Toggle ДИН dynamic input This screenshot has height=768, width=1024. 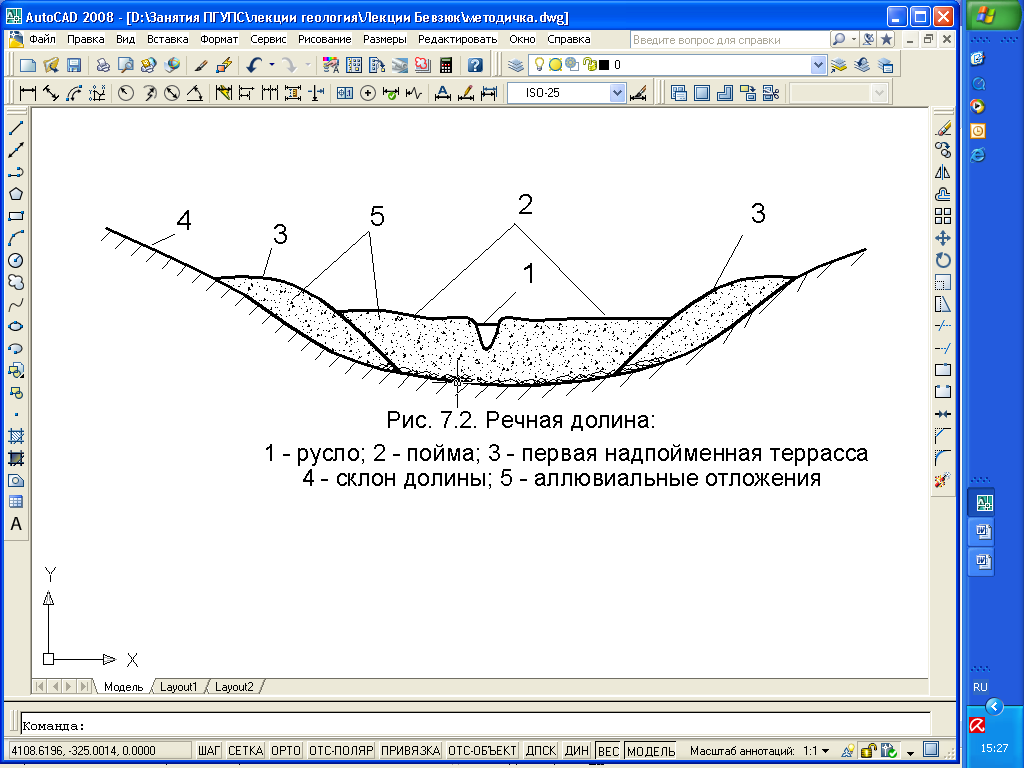coord(577,751)
